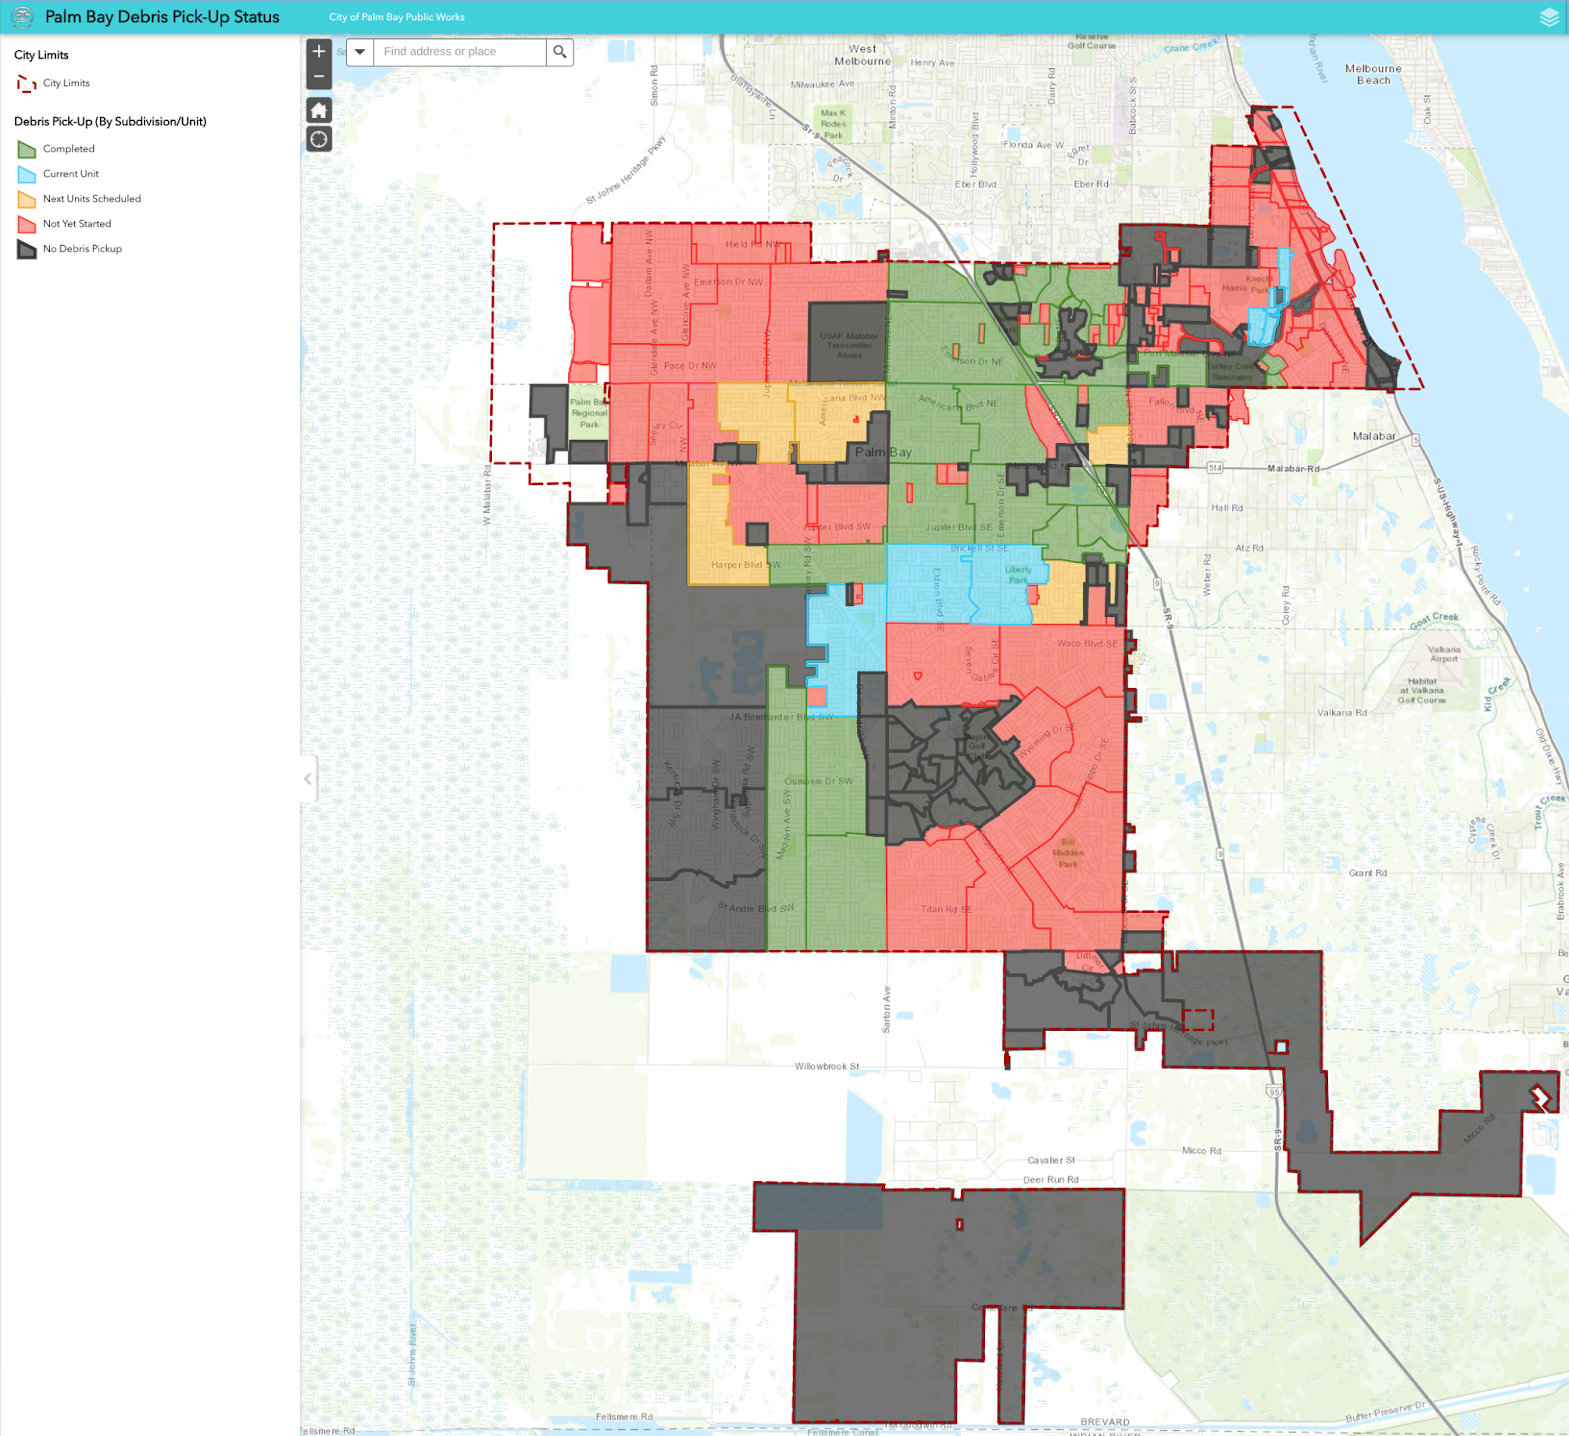This screenshot has height=1436, width=1569.
Task: Open the layer list icon
Action: 1548,17
